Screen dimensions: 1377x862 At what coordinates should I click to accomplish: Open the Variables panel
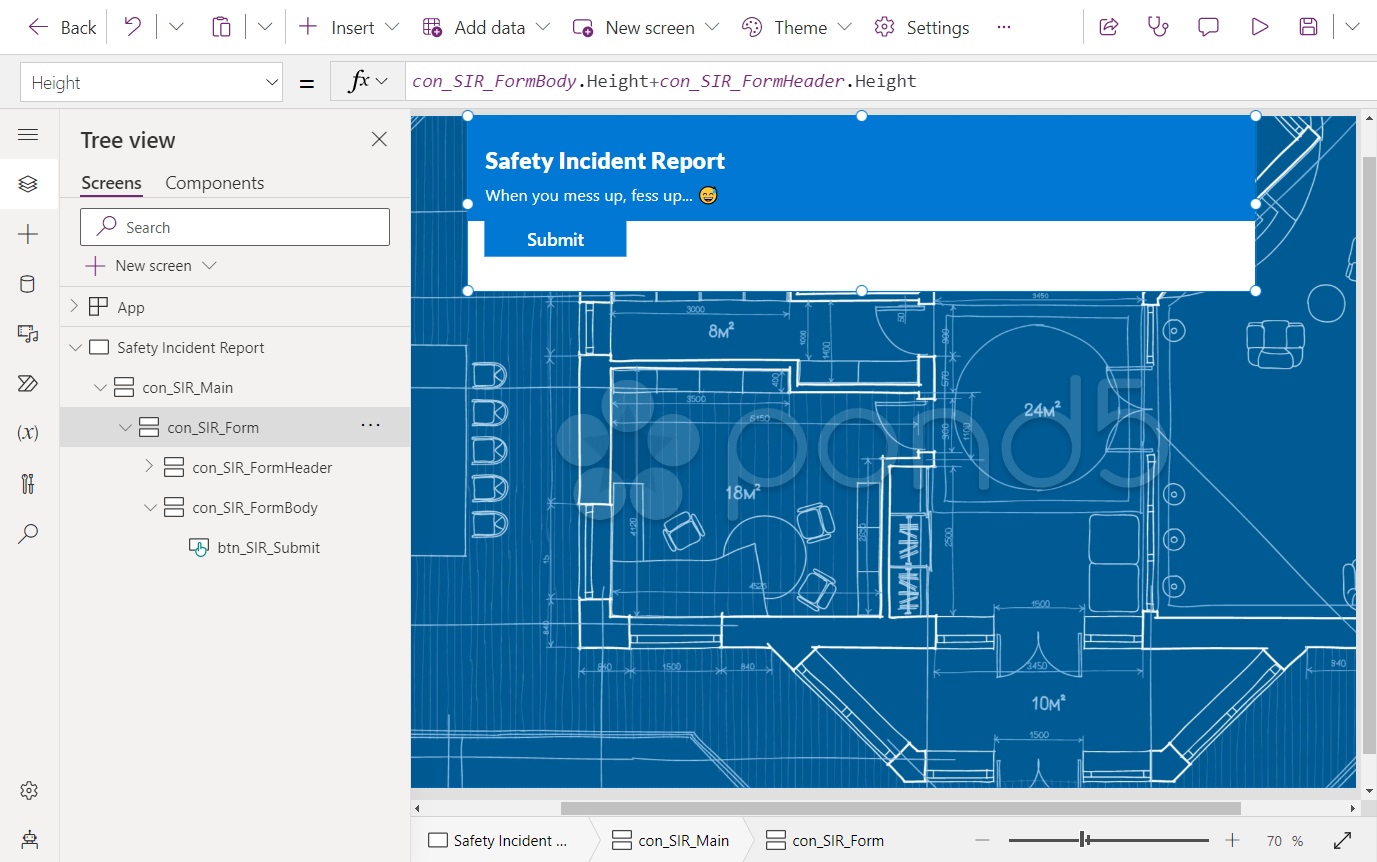click(29, 432)
